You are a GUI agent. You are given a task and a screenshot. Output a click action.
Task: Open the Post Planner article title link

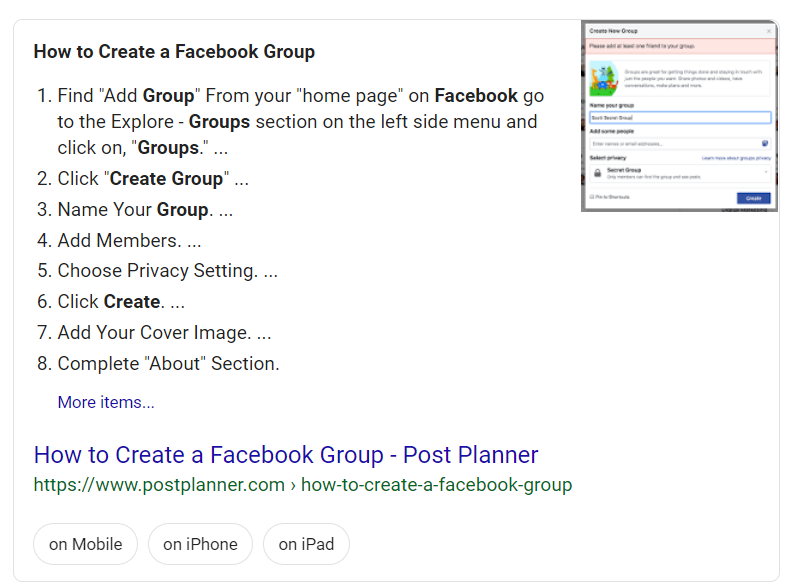coord(286,455)
